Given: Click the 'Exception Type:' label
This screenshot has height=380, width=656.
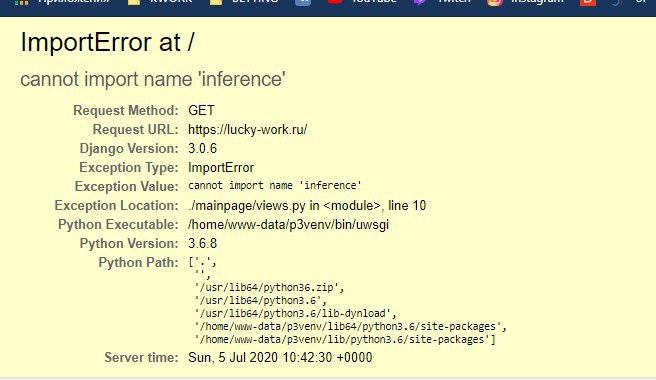Looking at the screenshot, I should pos(129,167).
